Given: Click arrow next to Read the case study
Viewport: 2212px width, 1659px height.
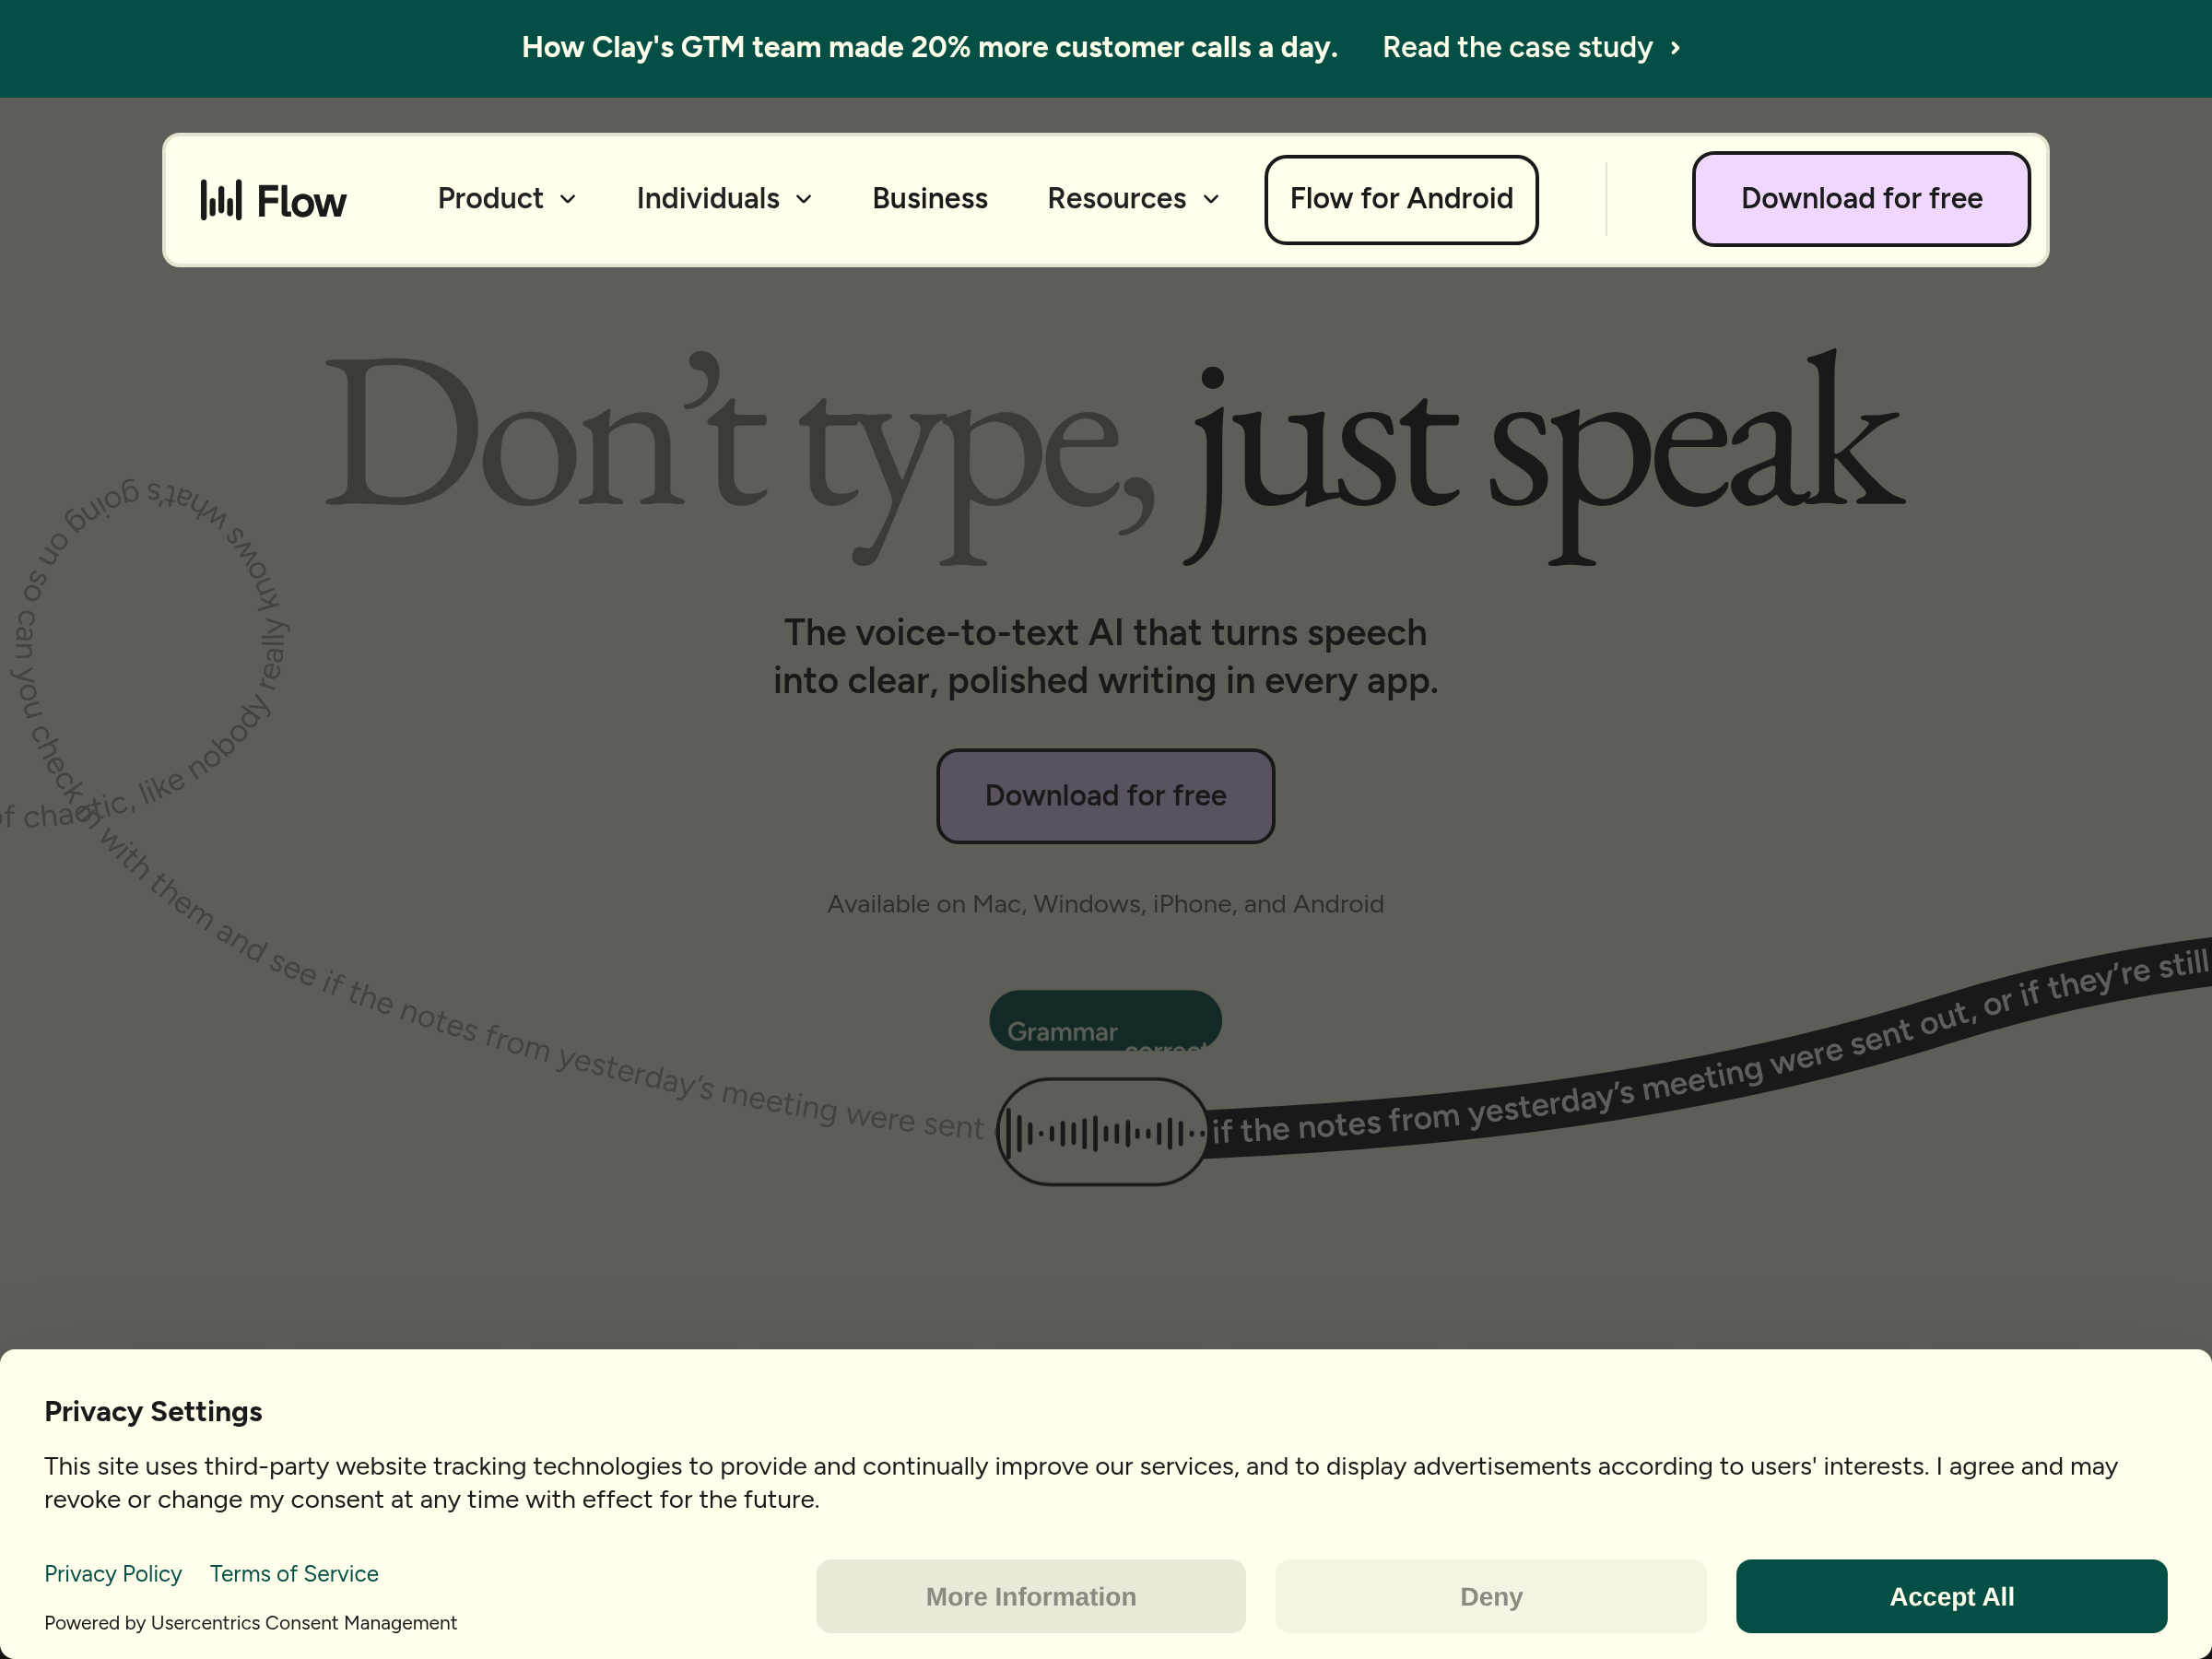Looking at the screenshot, I should (x=1675, y=48).
